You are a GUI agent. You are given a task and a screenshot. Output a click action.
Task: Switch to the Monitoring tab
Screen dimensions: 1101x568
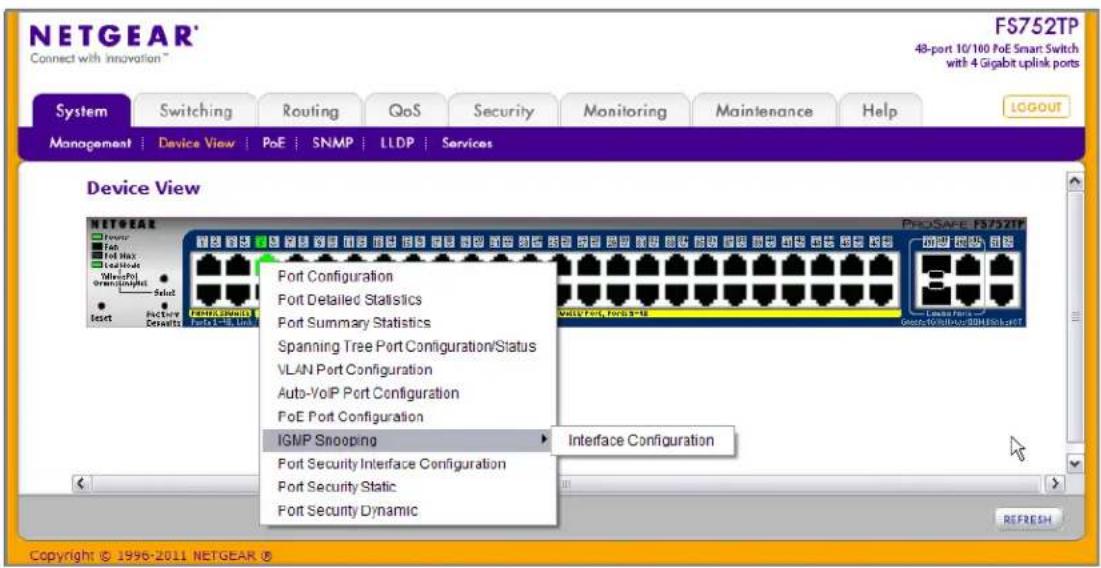coord(624,111)
